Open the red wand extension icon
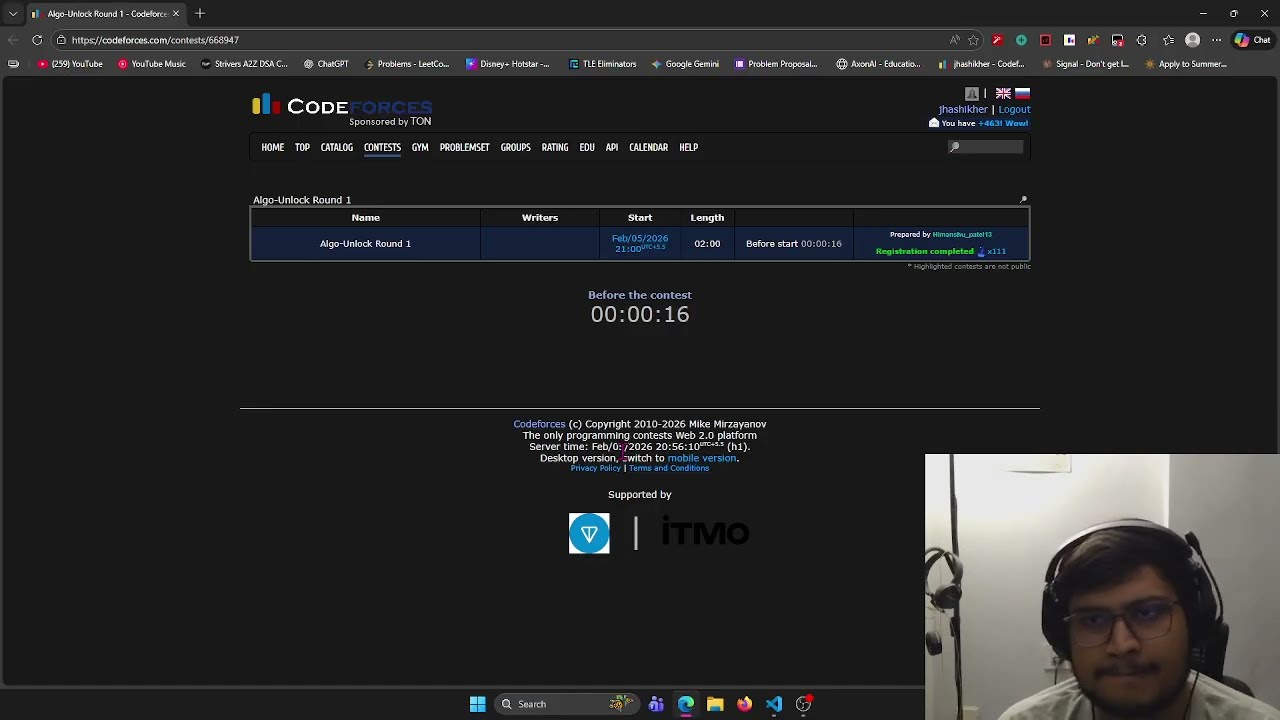 (997, 40)
